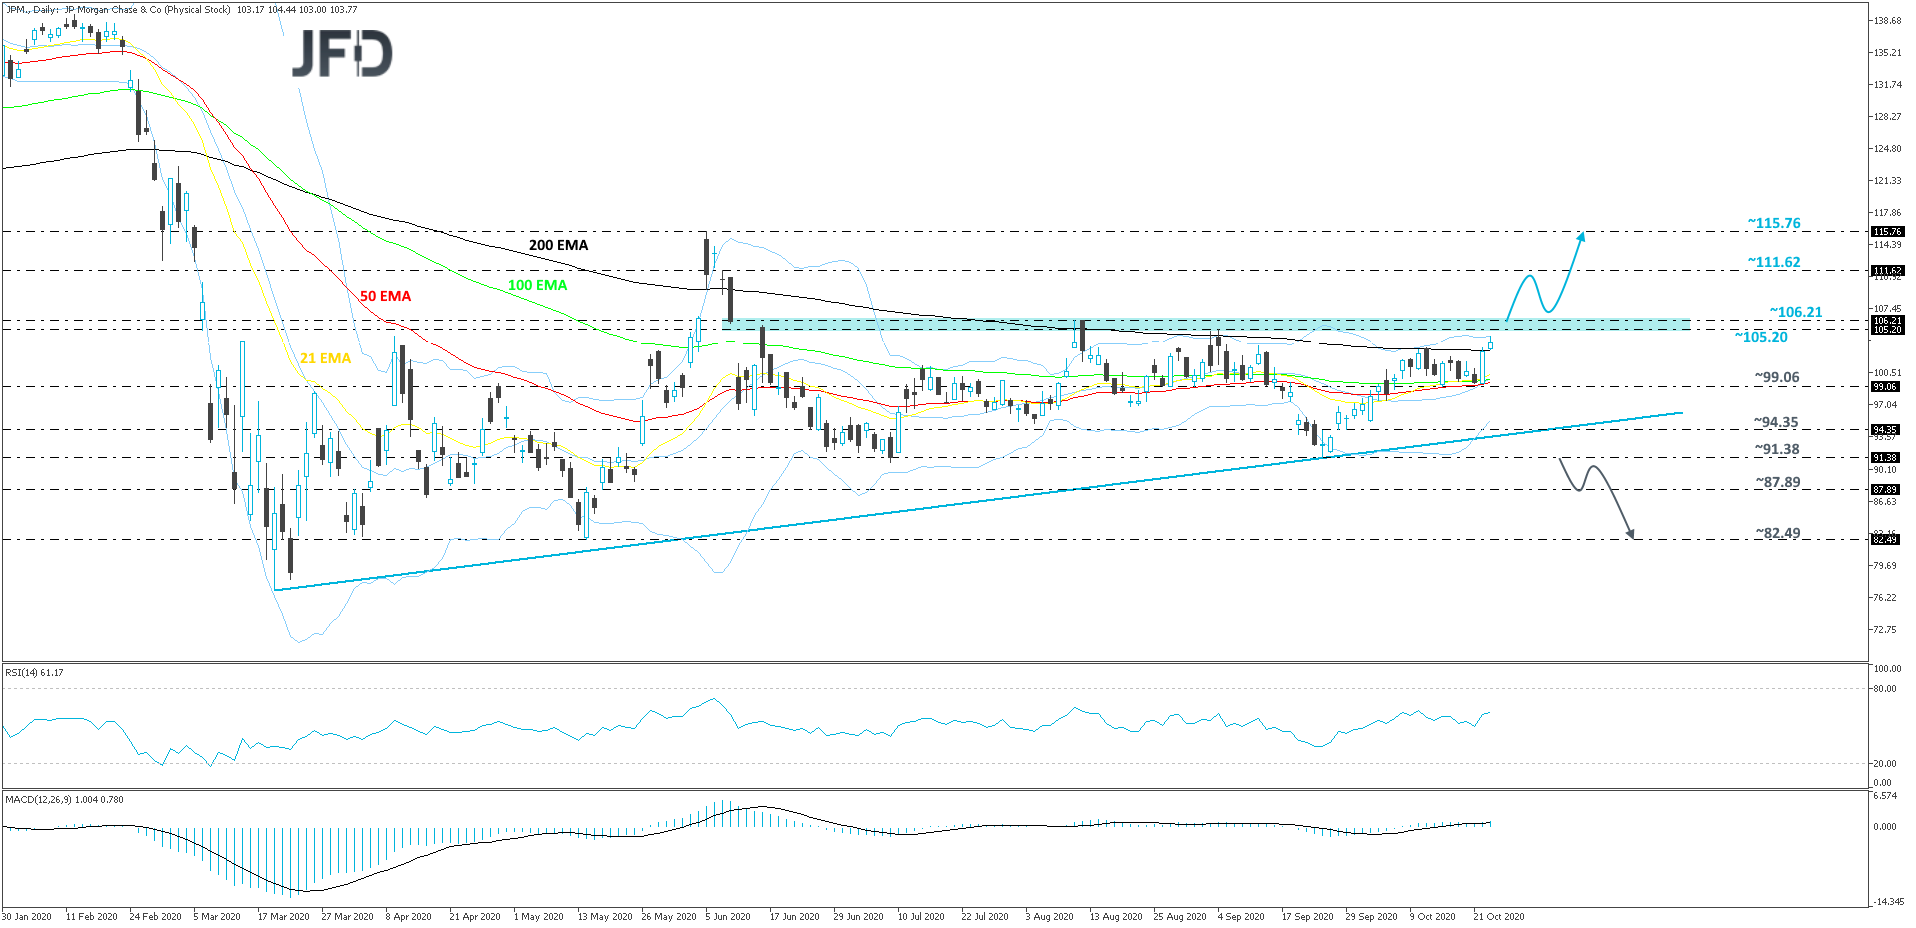The width and height of the screenshot is (1916, 928).
Task: Click the ~99.06 level label
Action: tap(1777, 377)
